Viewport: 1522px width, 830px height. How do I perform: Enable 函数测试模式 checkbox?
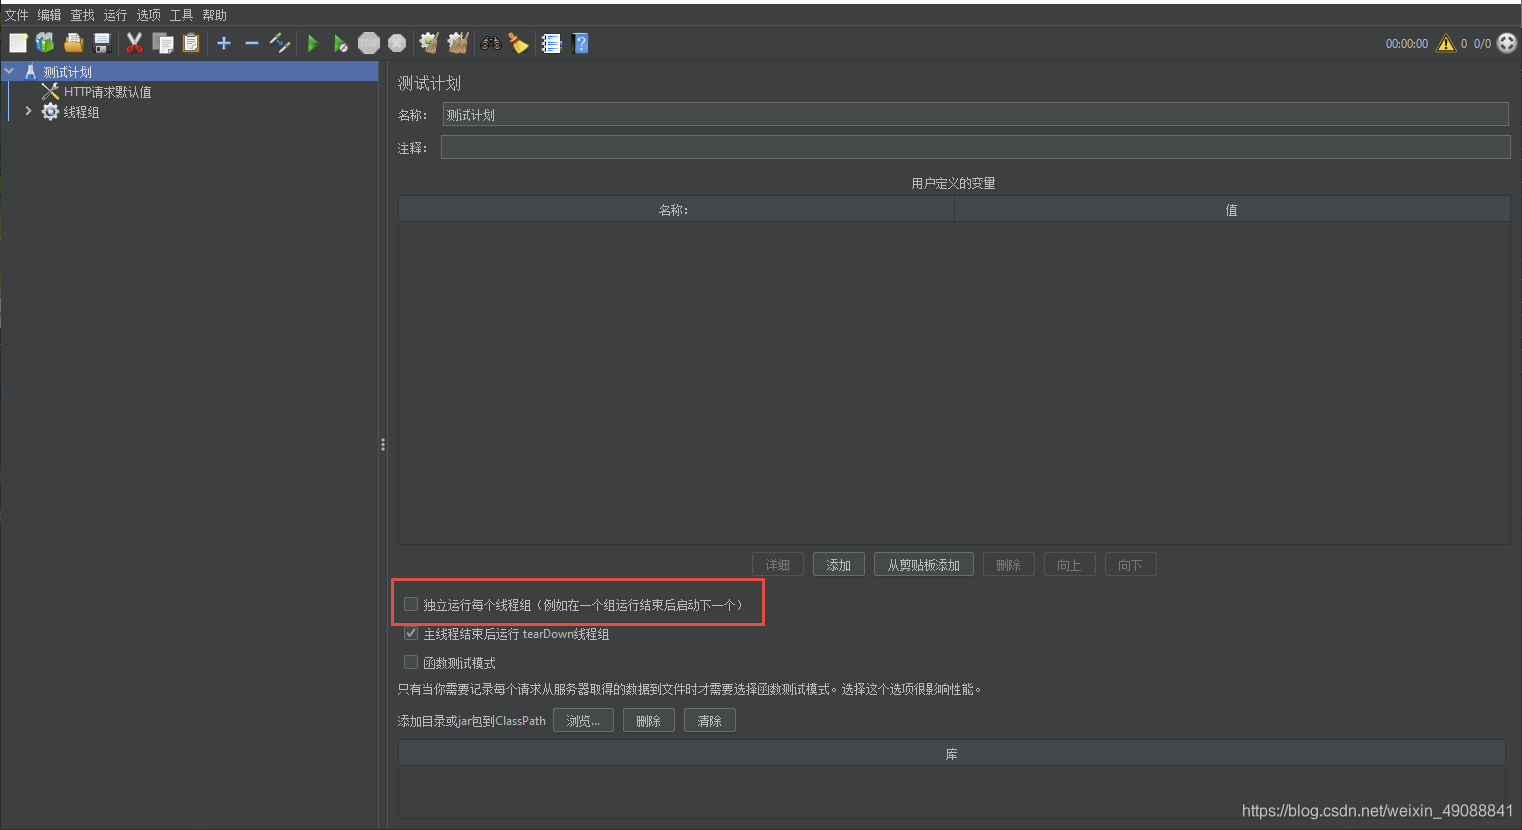click(x=410, y=662)
